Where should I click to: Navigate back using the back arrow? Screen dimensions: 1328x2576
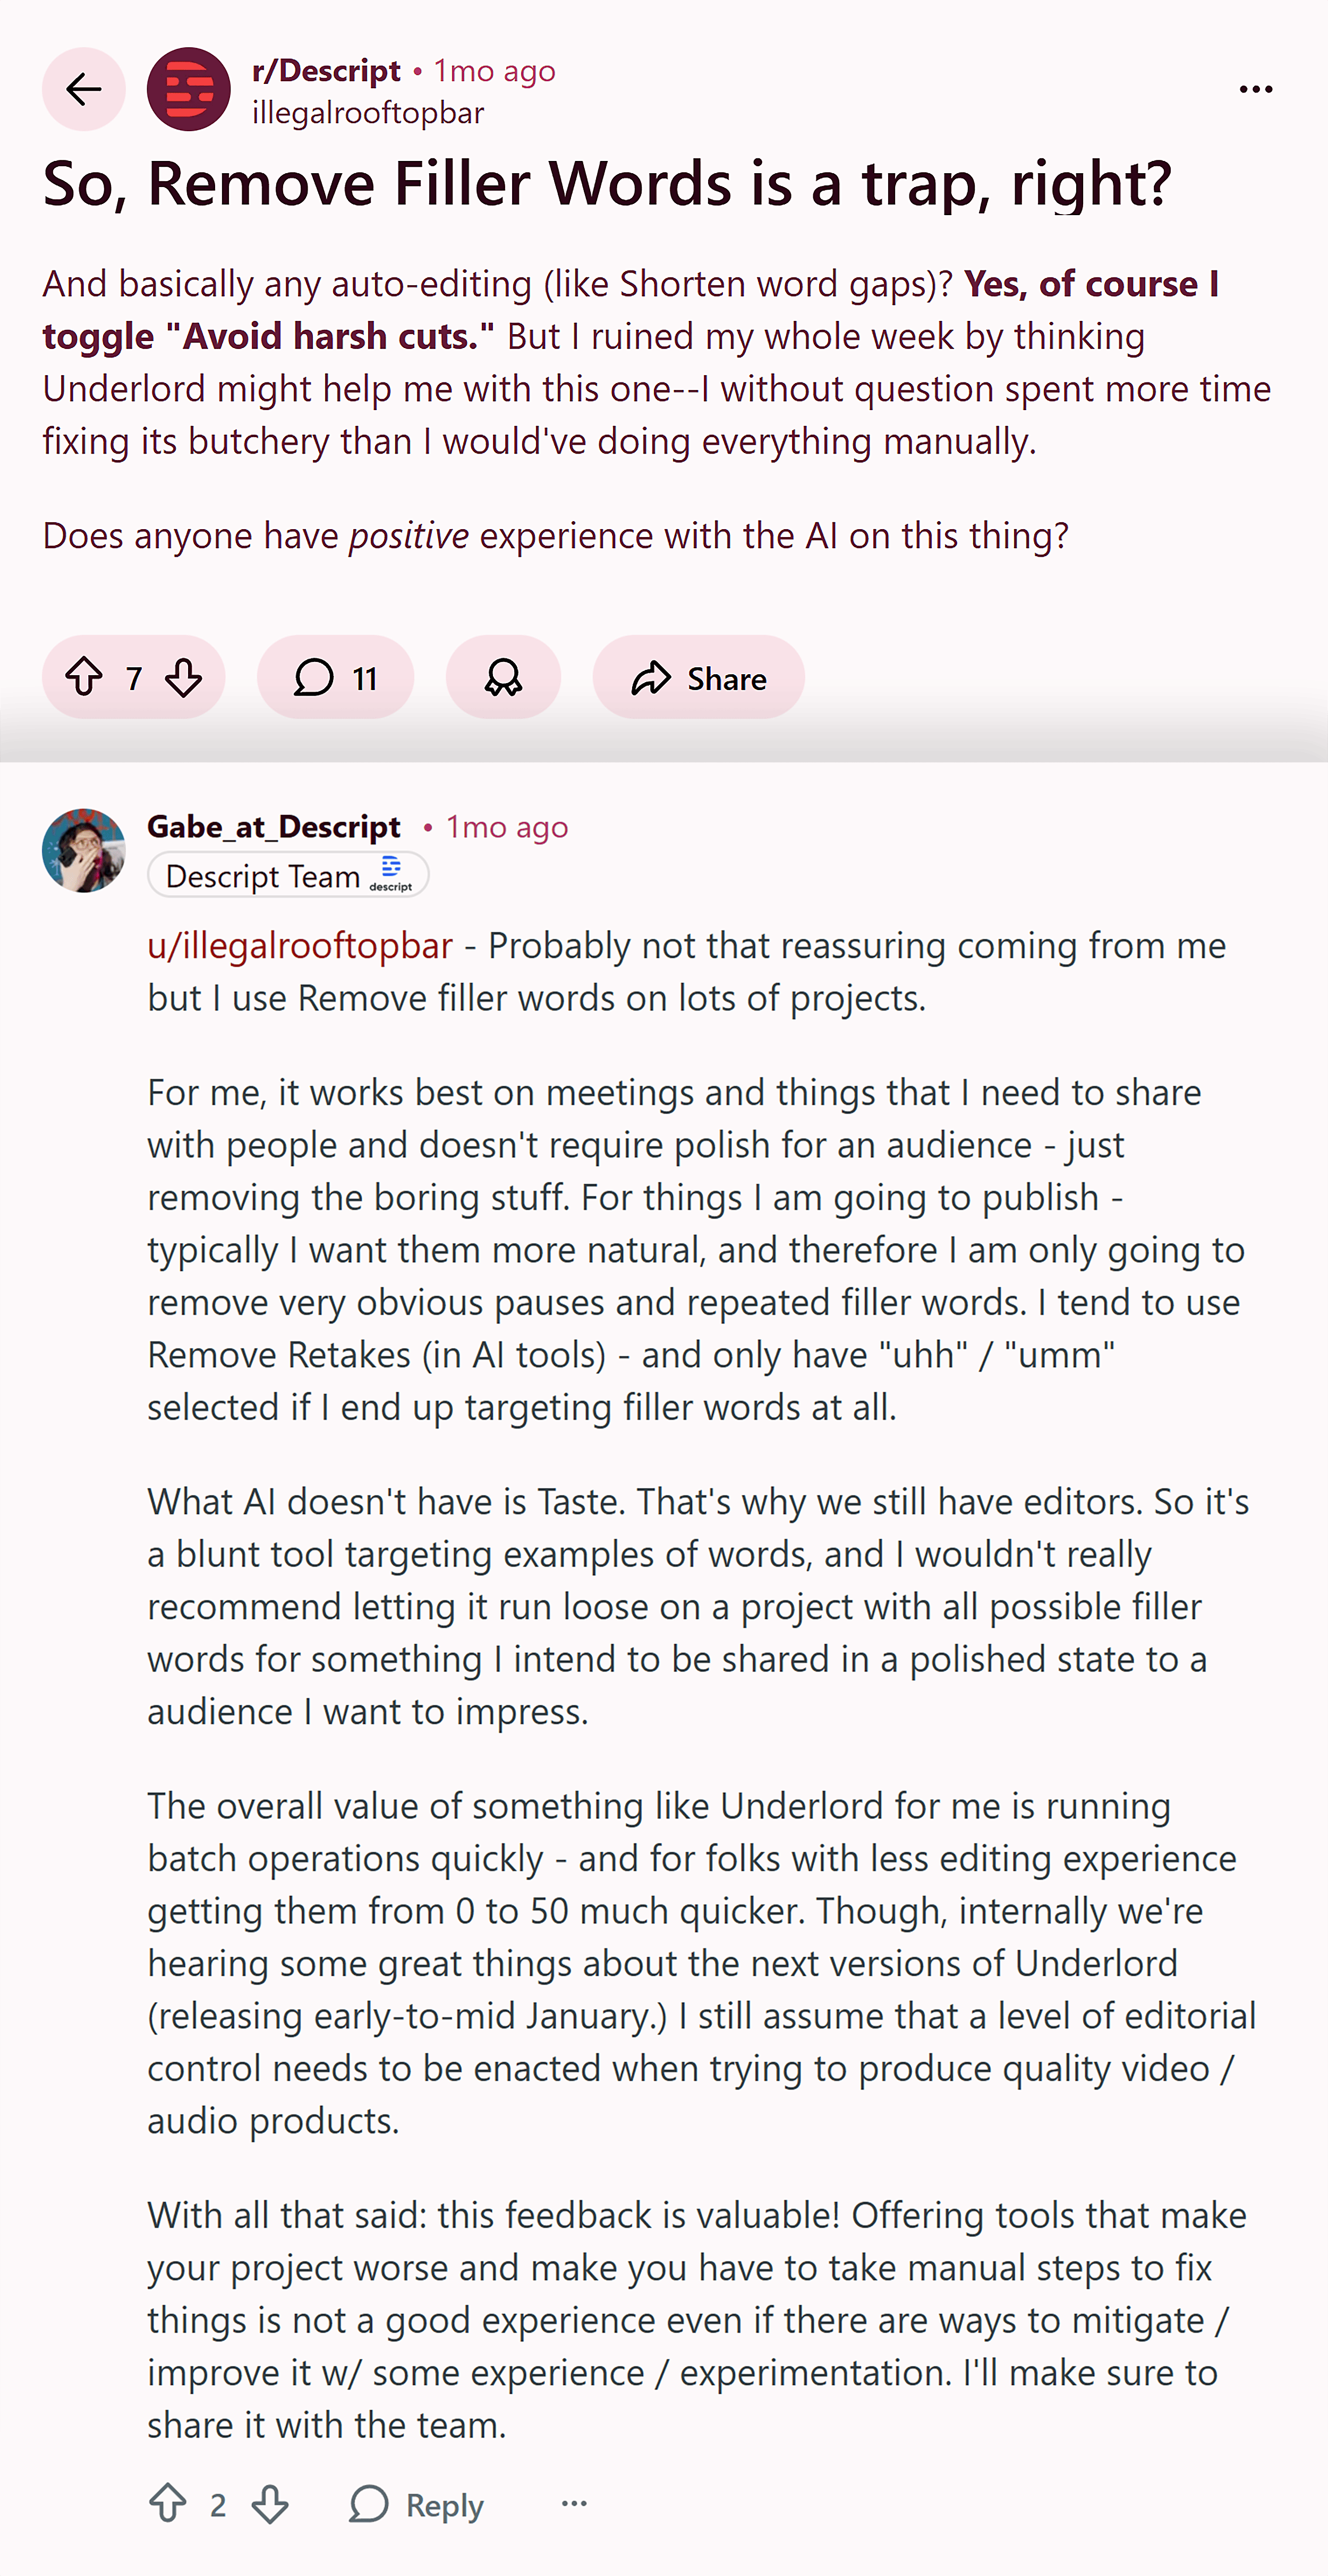(83, 89)
